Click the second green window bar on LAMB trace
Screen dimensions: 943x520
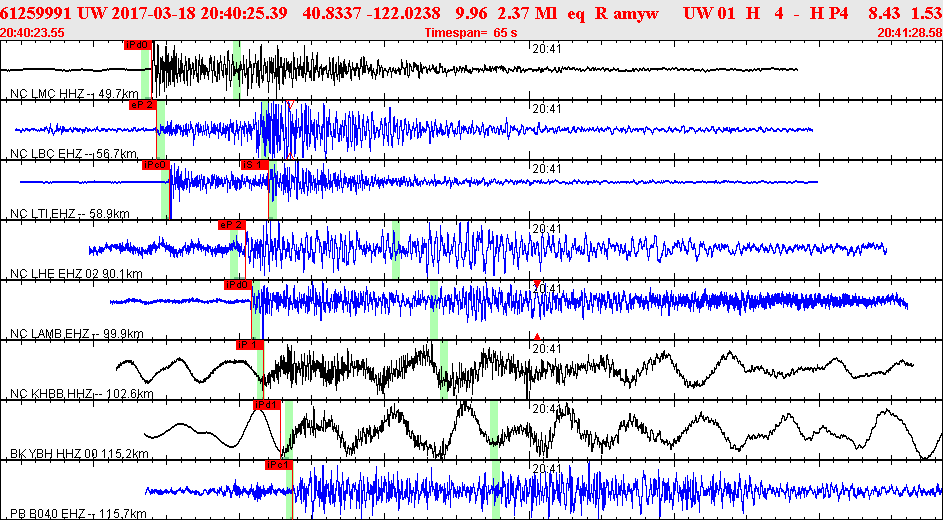pyautogui.click(x=434, y=310)
